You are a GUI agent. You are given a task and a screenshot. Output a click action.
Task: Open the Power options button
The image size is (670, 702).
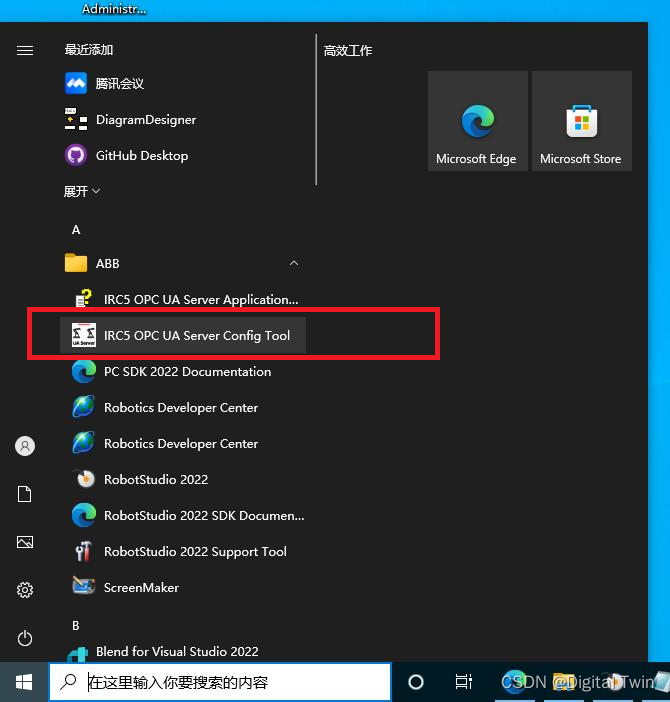click(25, 638)
